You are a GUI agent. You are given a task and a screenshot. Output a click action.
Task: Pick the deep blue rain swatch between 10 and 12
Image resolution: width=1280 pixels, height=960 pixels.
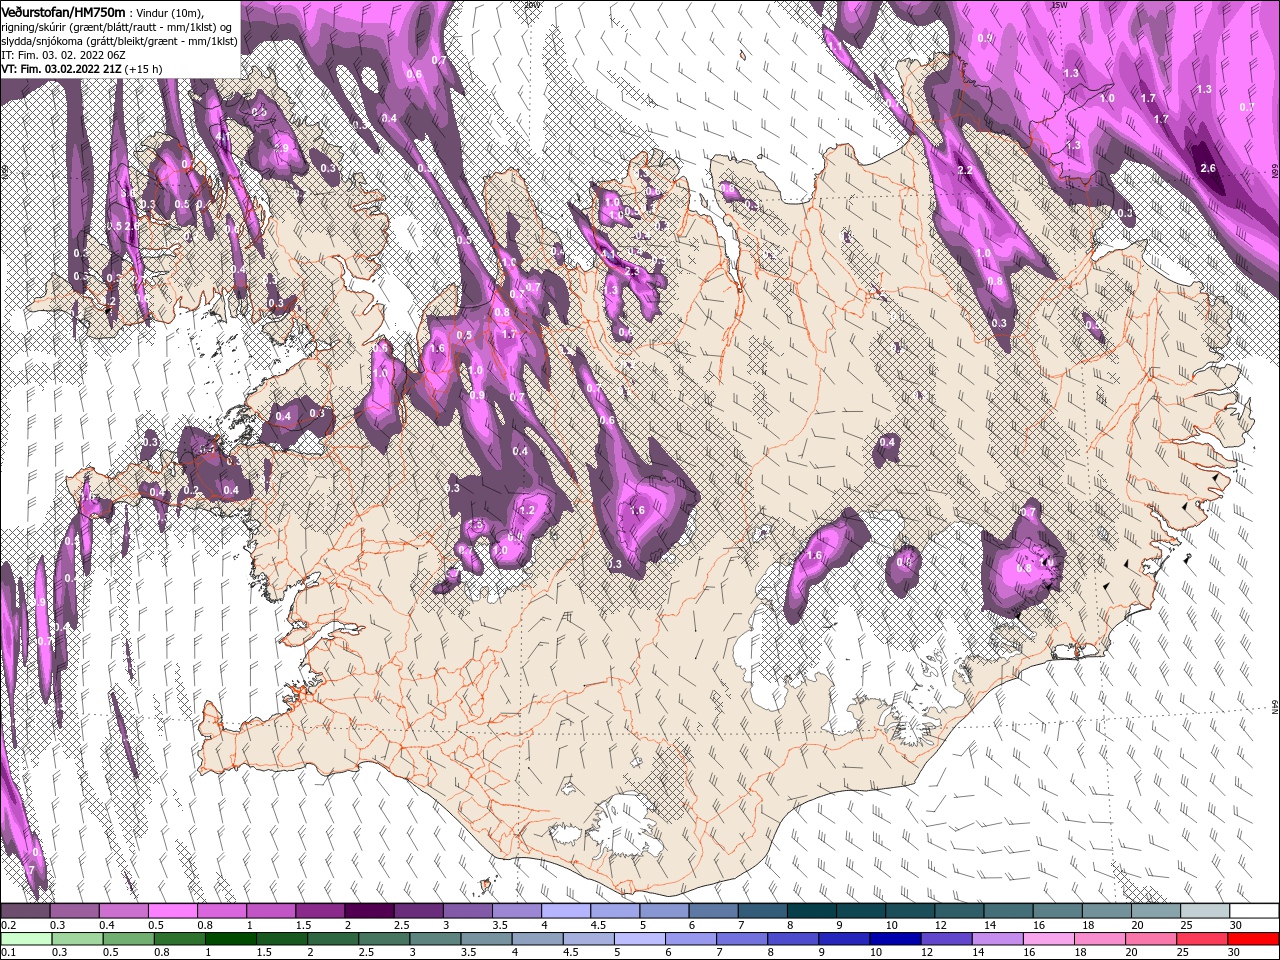(x=896, y=938)
